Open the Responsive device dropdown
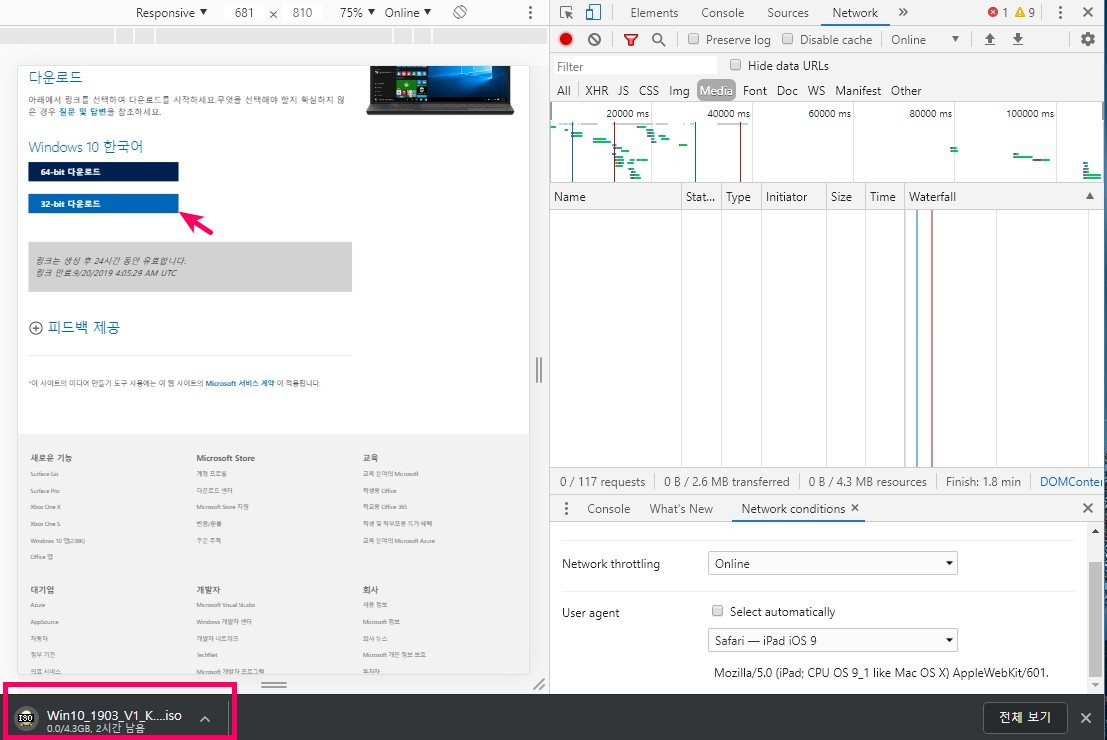Screen dimensions: 1107x740 tap(172, 13)
